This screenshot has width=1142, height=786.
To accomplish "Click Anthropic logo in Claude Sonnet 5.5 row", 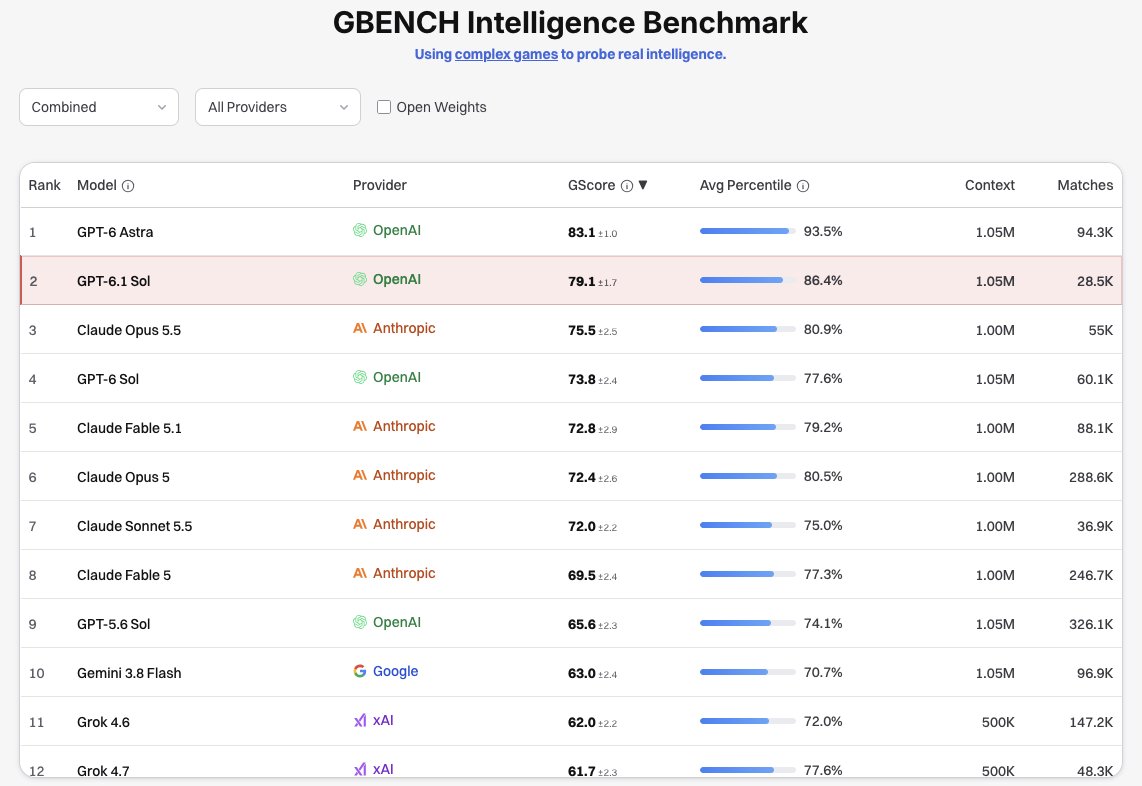I will pos(360,524).
